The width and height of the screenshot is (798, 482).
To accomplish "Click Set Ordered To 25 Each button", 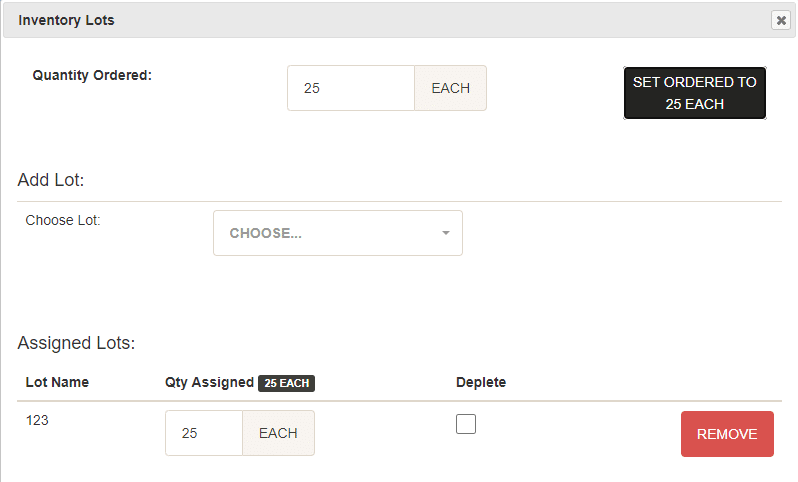I will 695,93.
